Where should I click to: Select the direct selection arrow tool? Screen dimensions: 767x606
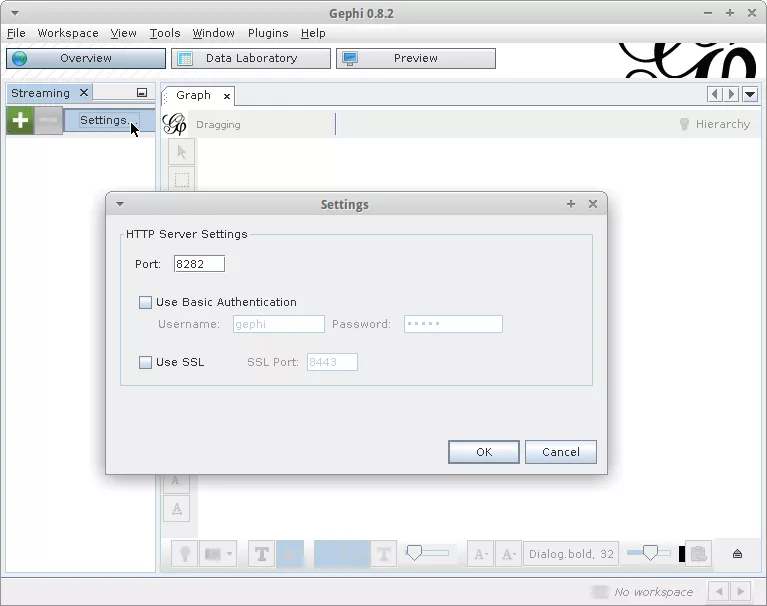pos(181,152)
